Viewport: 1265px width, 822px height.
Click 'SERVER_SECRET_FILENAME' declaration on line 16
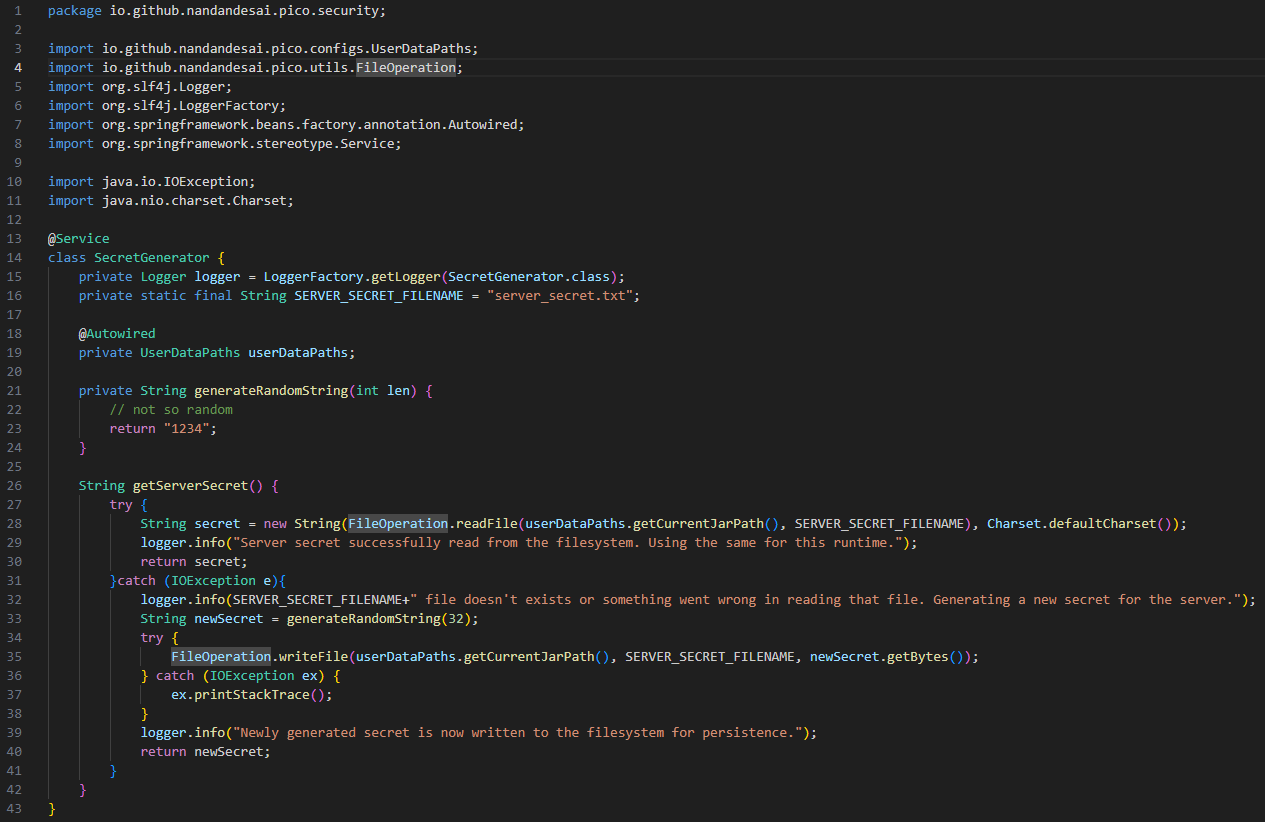coord(379,296)
